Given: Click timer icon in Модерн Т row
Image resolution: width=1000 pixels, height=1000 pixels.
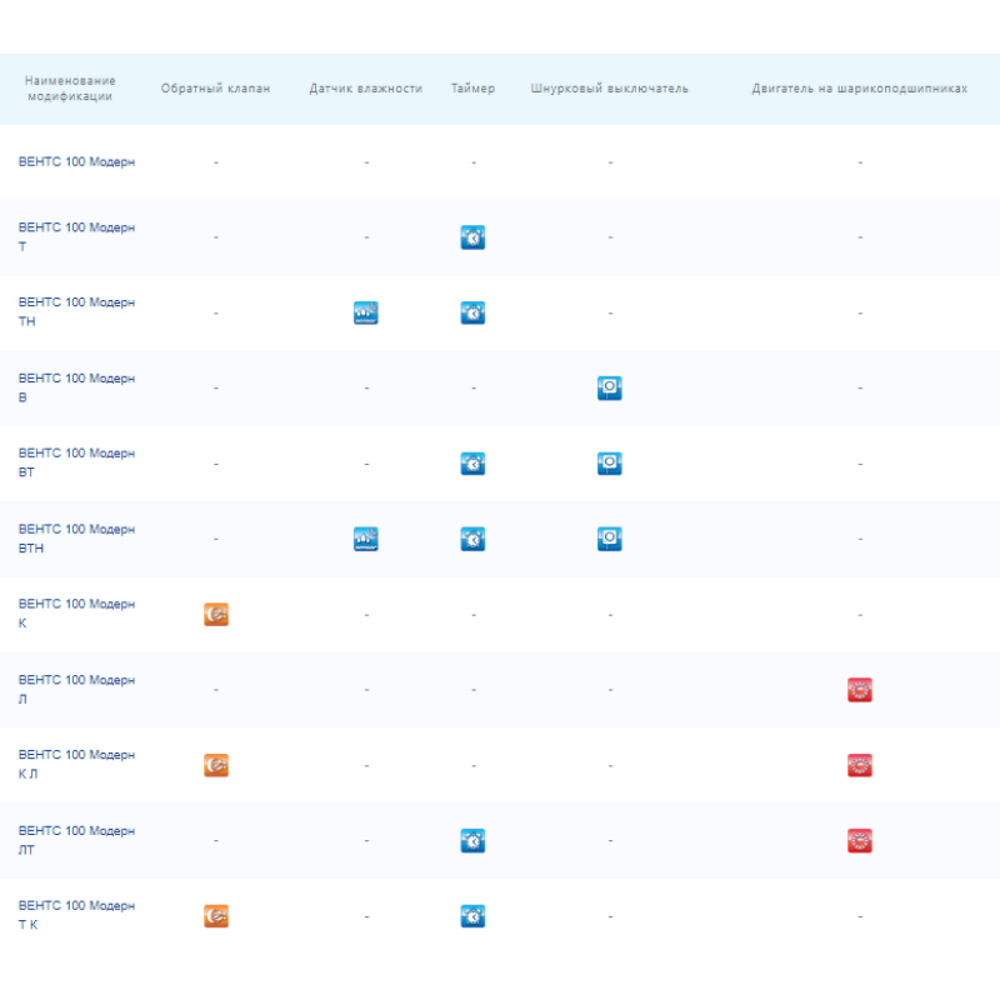Looking at the screenshot, I should (x=473, y=237).
